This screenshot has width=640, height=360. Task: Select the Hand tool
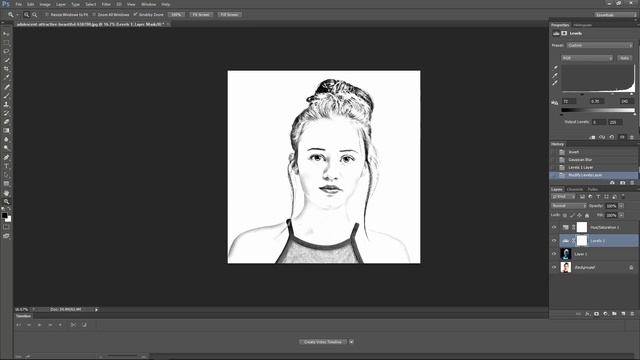point(6,193)
